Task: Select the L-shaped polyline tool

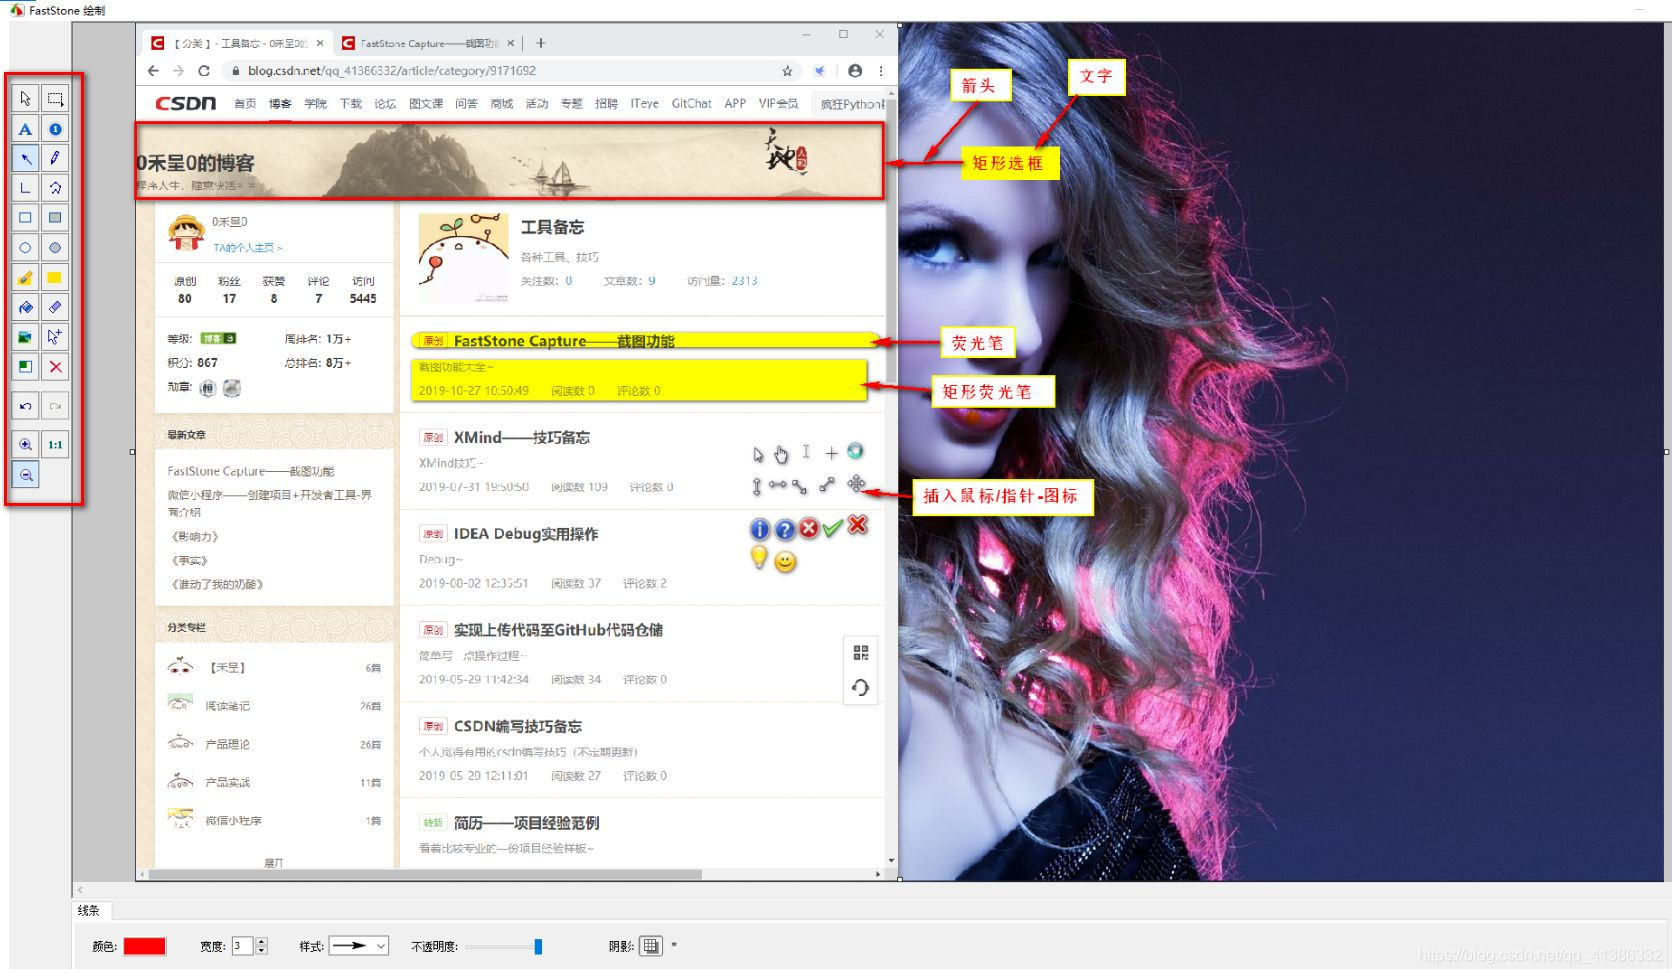Action: [x=26, y=187]
